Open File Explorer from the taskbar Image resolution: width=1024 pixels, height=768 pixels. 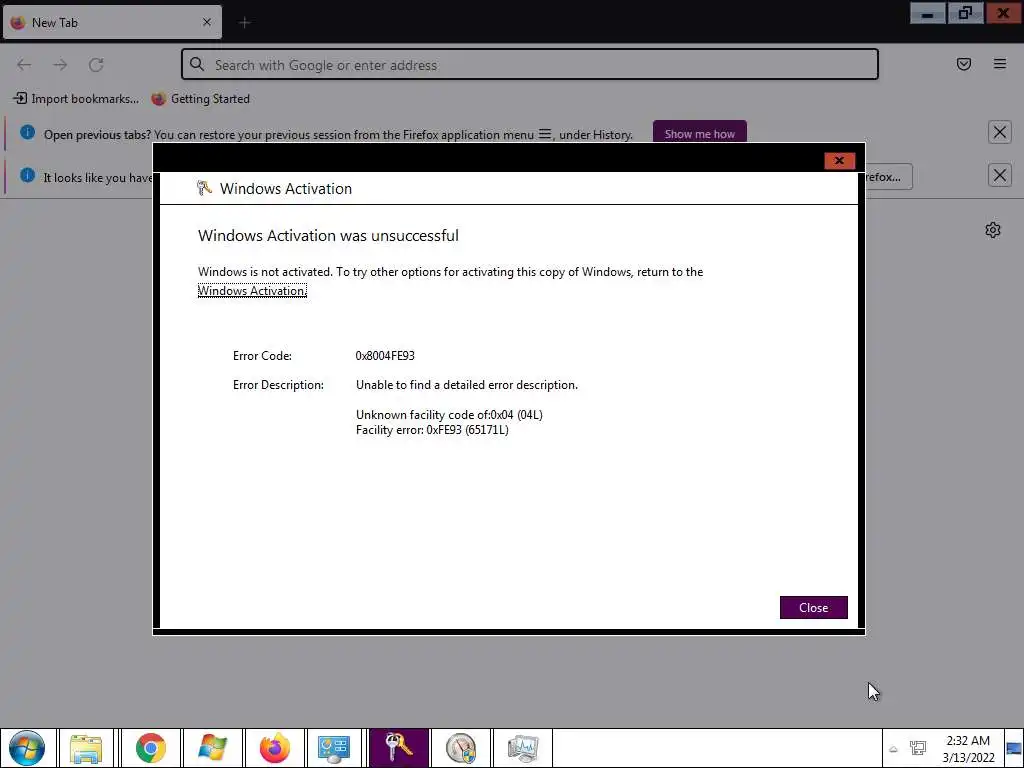pos(86,748)
